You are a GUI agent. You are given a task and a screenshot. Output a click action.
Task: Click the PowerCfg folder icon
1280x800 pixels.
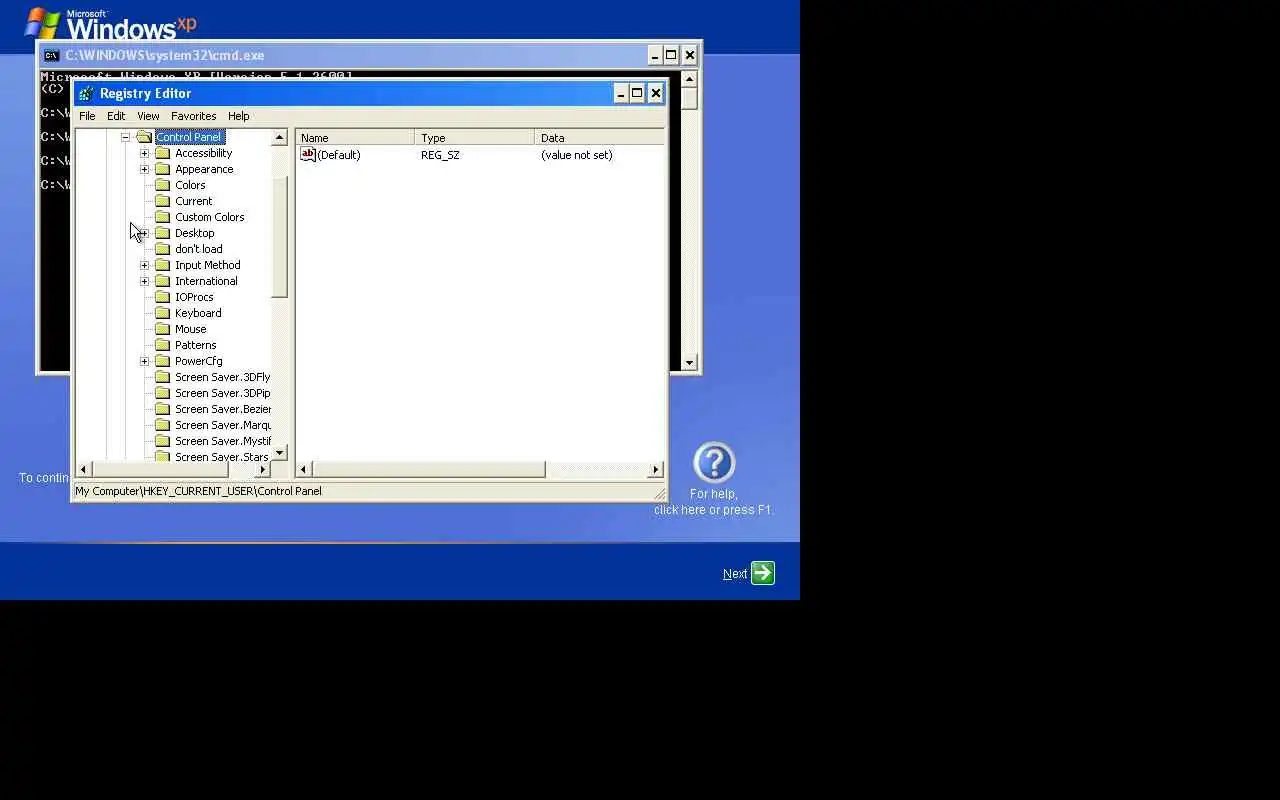click(x=163, y=361)
